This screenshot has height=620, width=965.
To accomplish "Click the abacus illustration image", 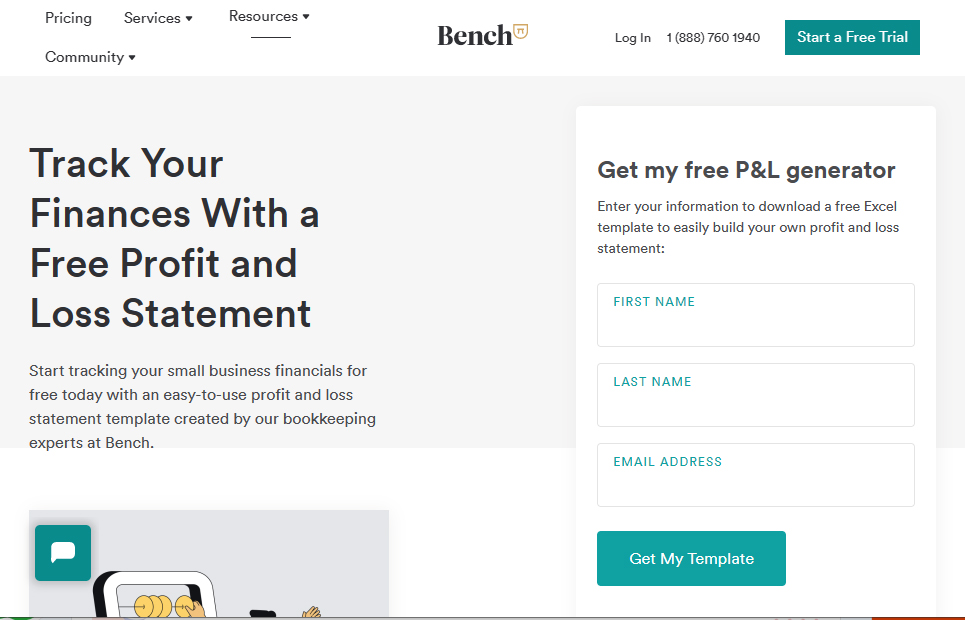I will coord(209,563).
